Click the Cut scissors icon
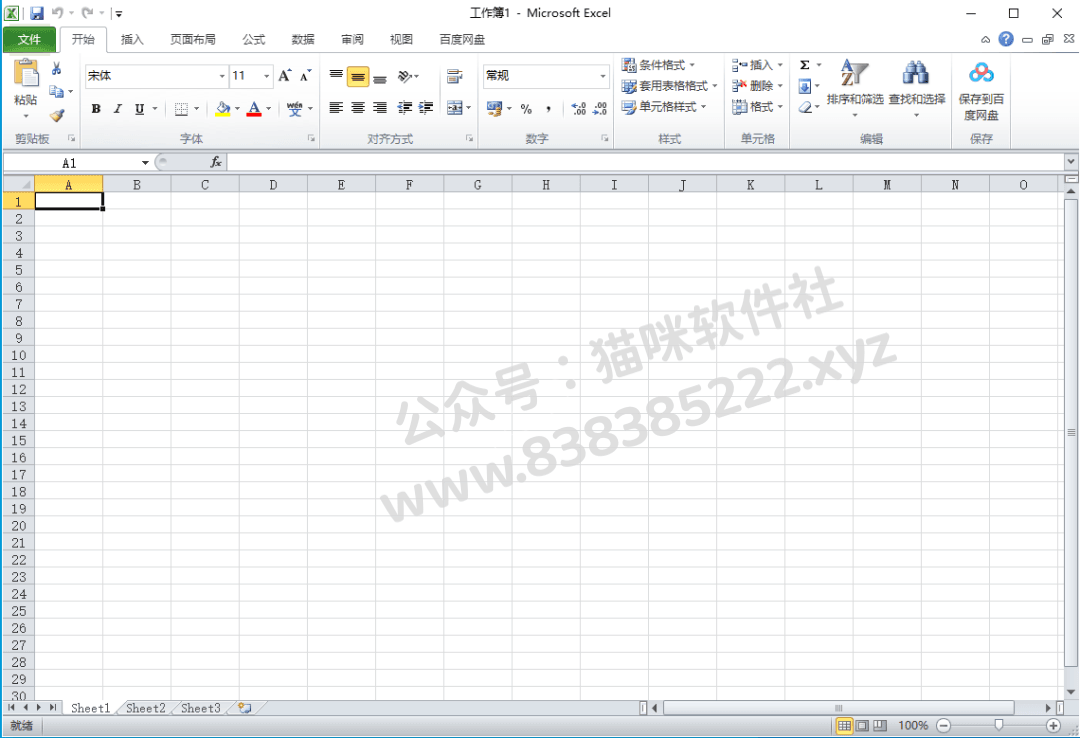Image resolution: width=1080 pixels, height=738 pixels. [56, 68]
